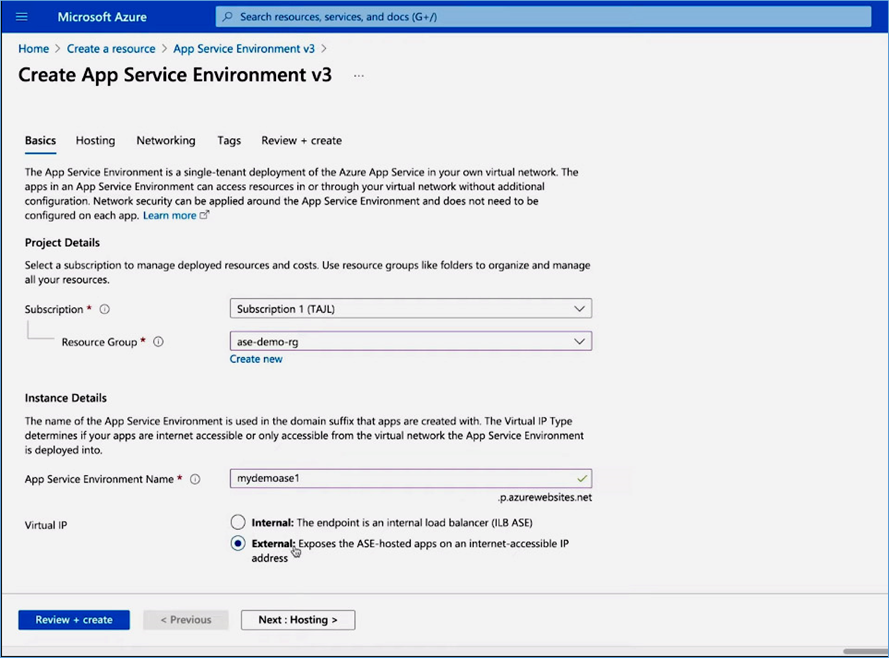This screenshot has width=889, height=658.
Task: Click external link icon next to Learn more
Action: click(205, 215)
